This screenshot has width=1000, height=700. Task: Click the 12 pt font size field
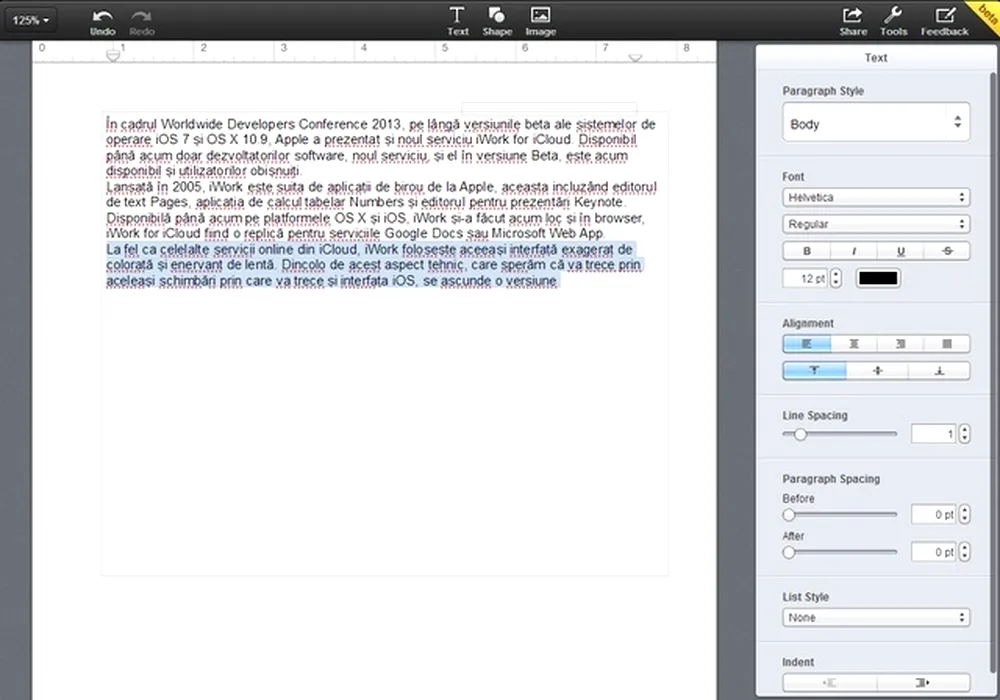805,279
